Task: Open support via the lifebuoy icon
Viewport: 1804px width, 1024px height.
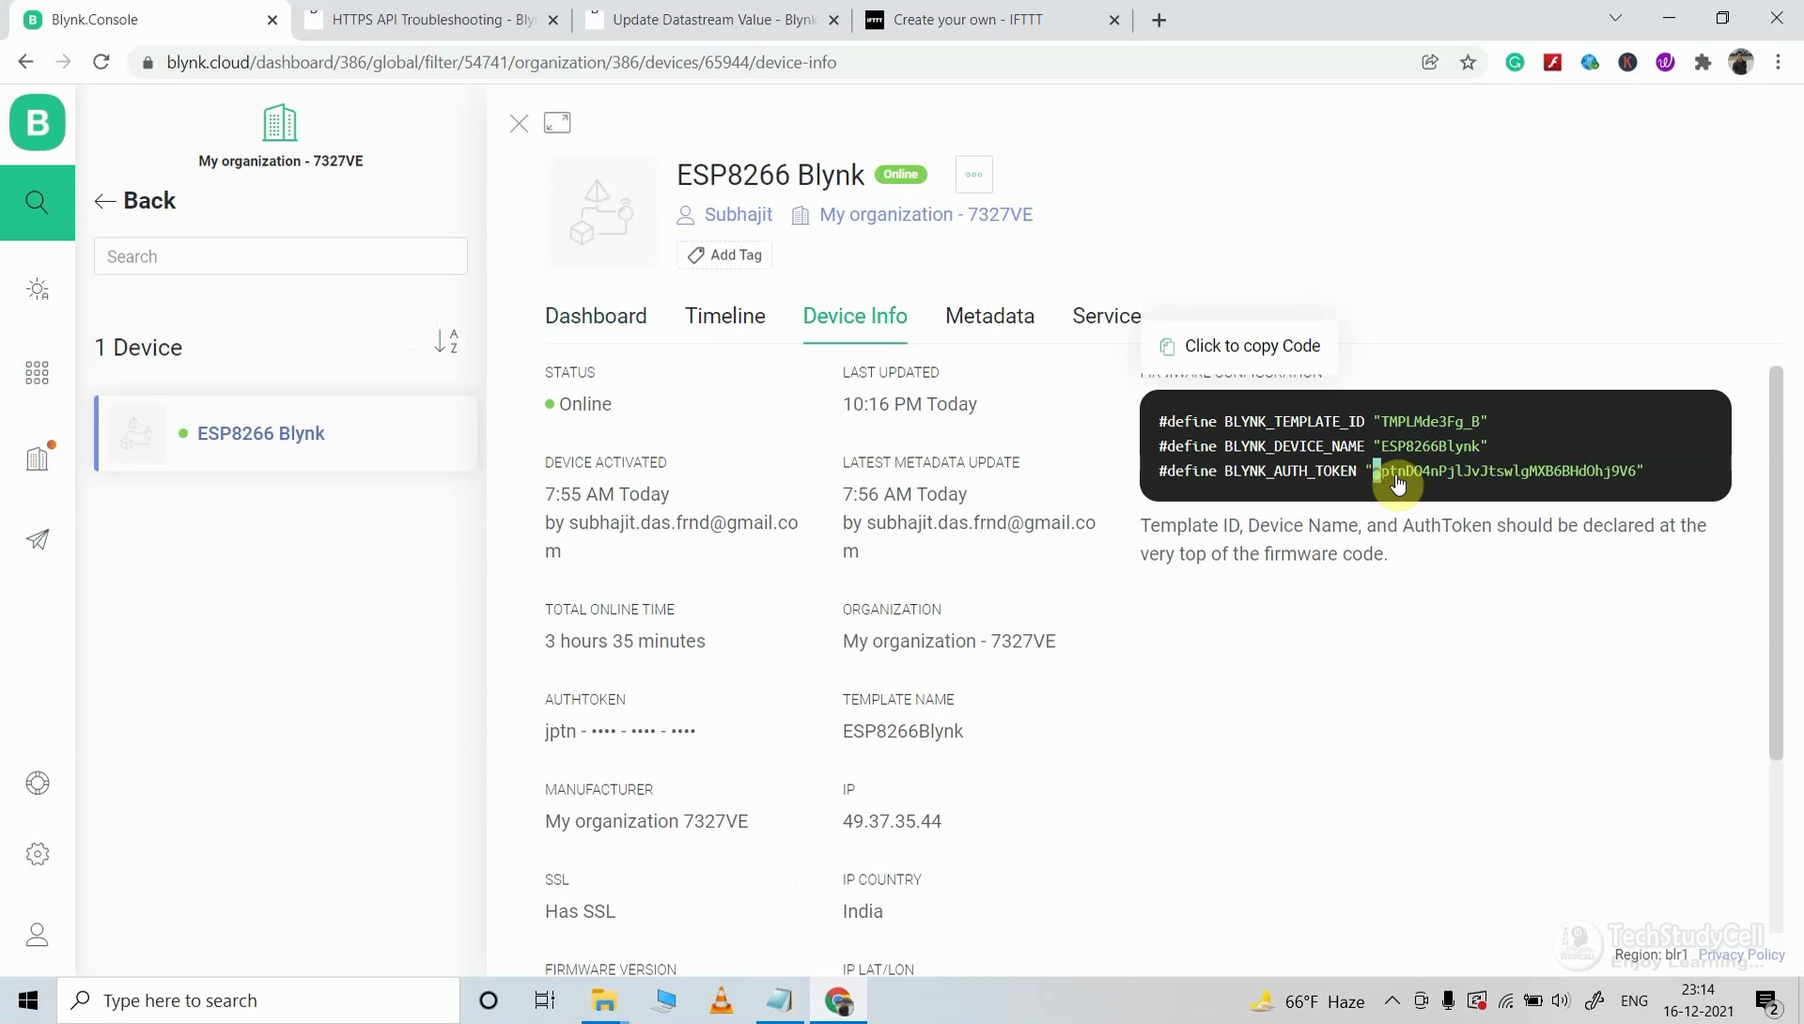Action: [x=37, y=783]
